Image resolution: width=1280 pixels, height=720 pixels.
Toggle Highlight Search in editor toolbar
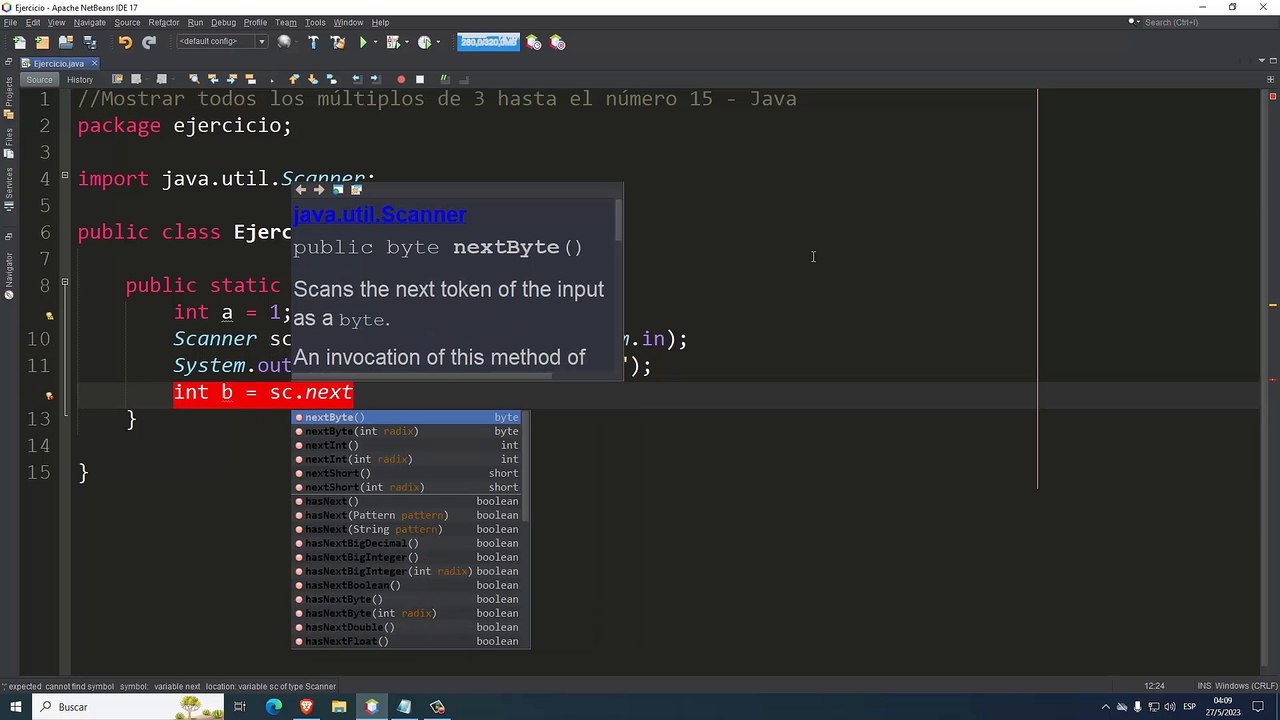(x=251, y=79)
